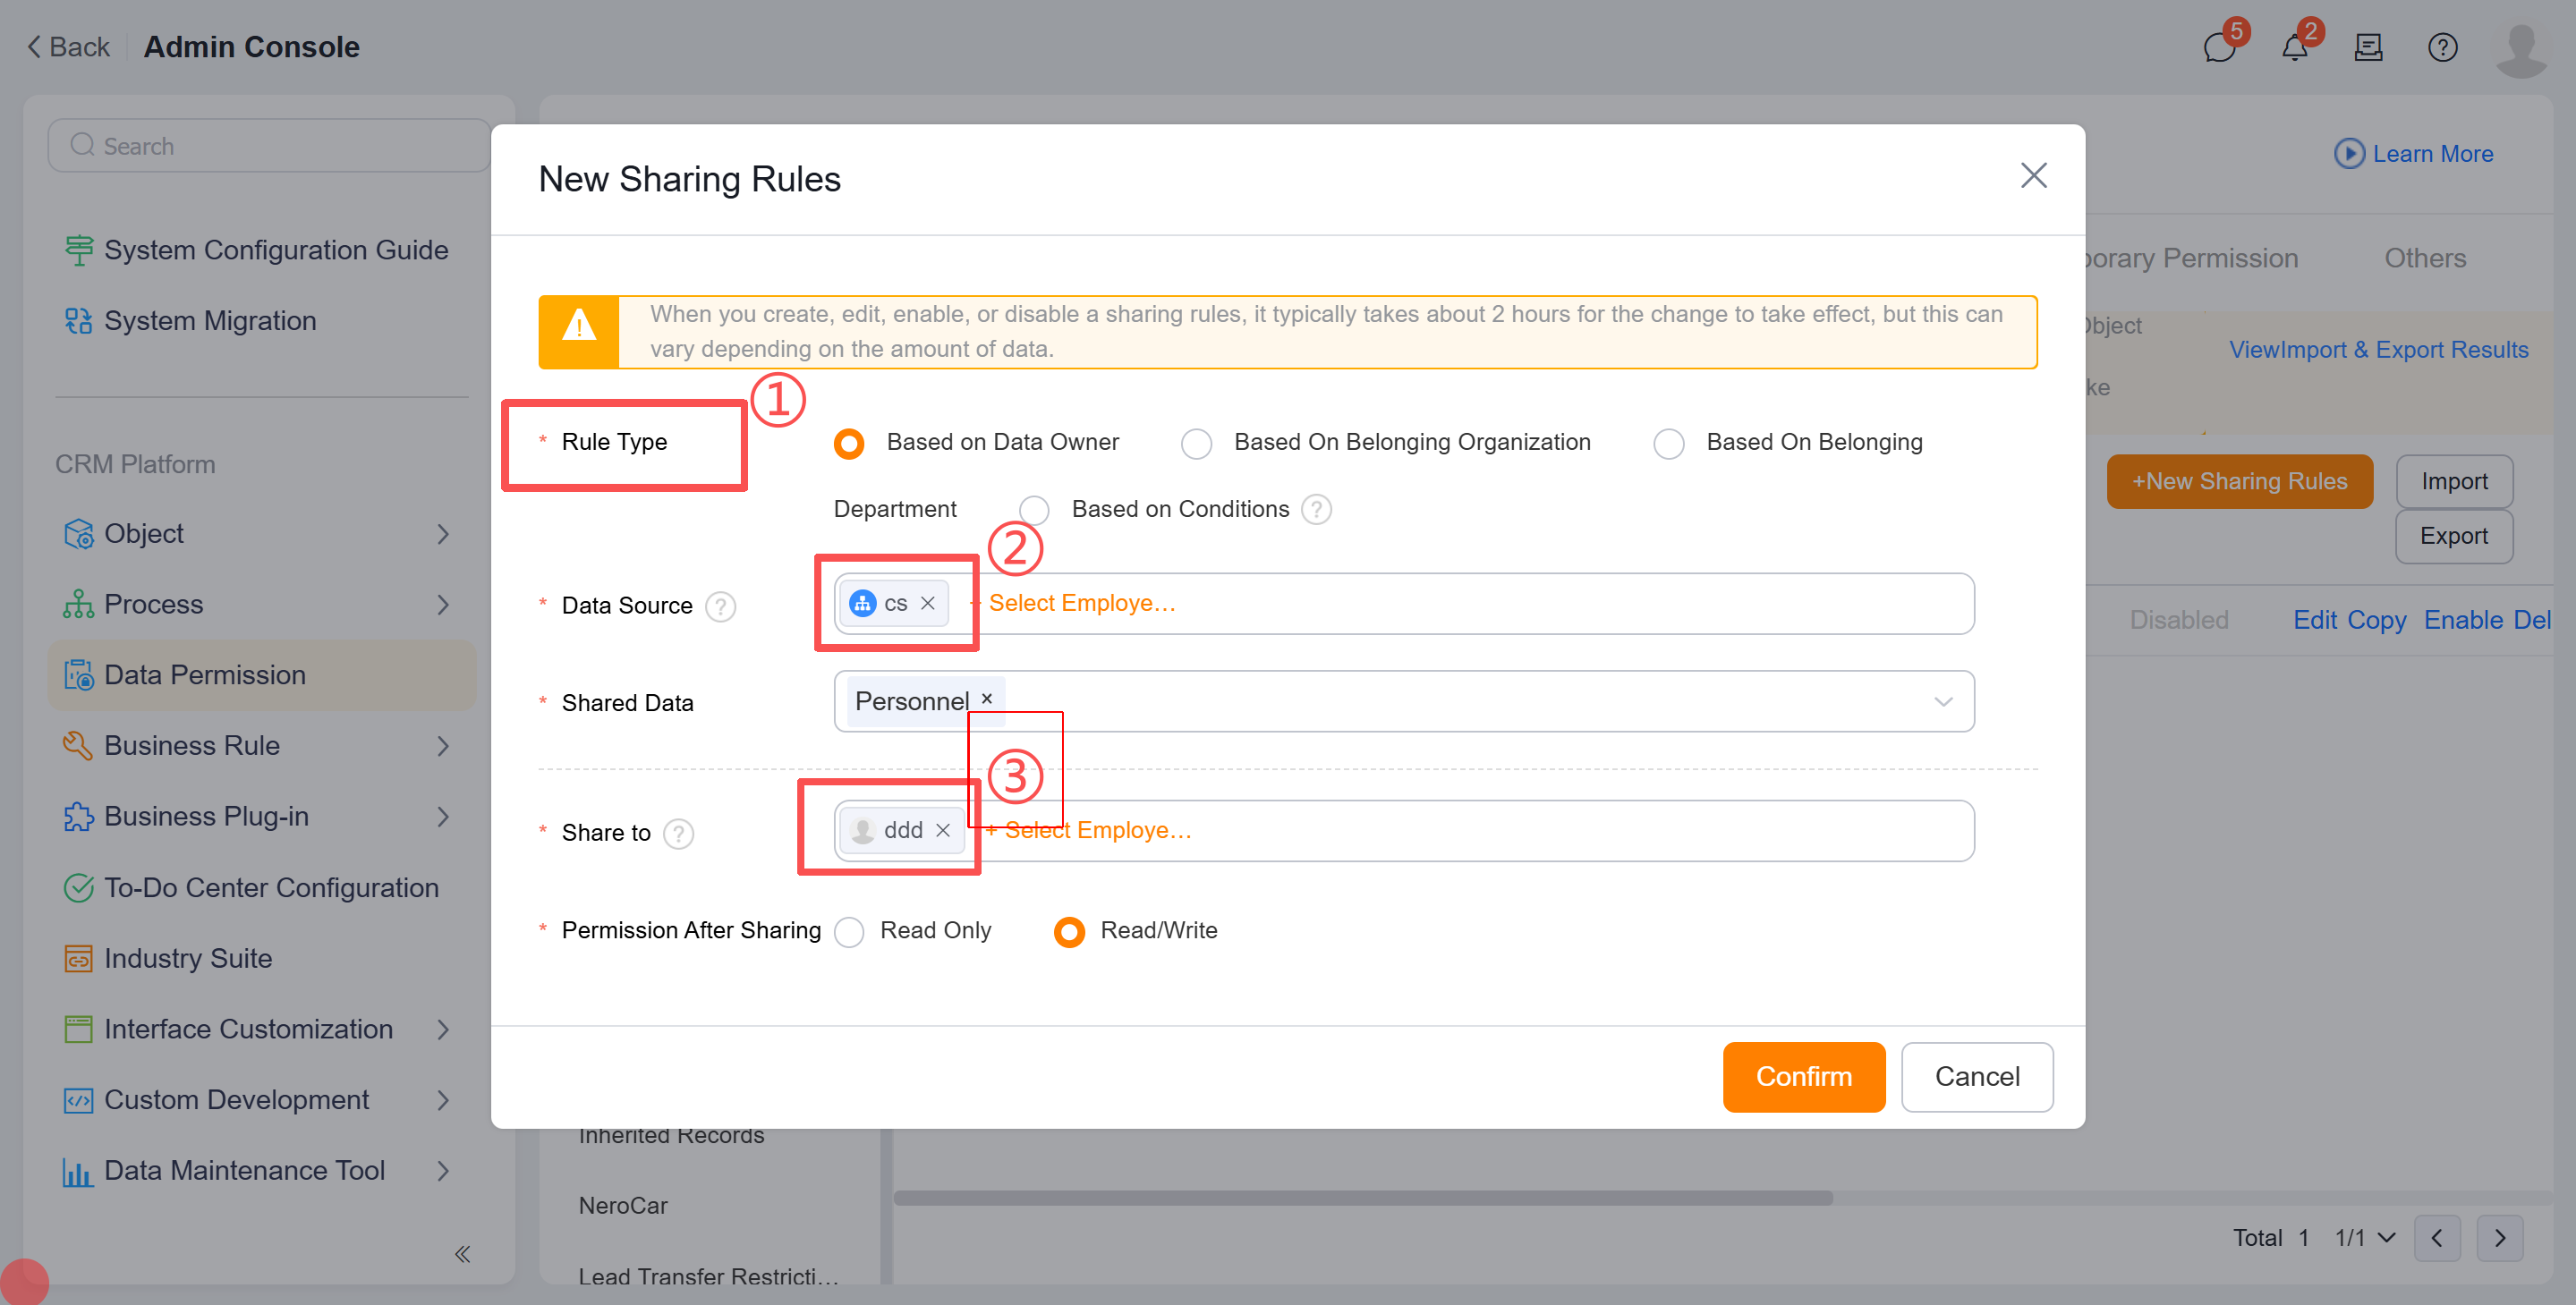This screenshot has width=2576, height=1305.
Task: Choose Based on Conditions rule type
Action: [x=1035, y=509]
